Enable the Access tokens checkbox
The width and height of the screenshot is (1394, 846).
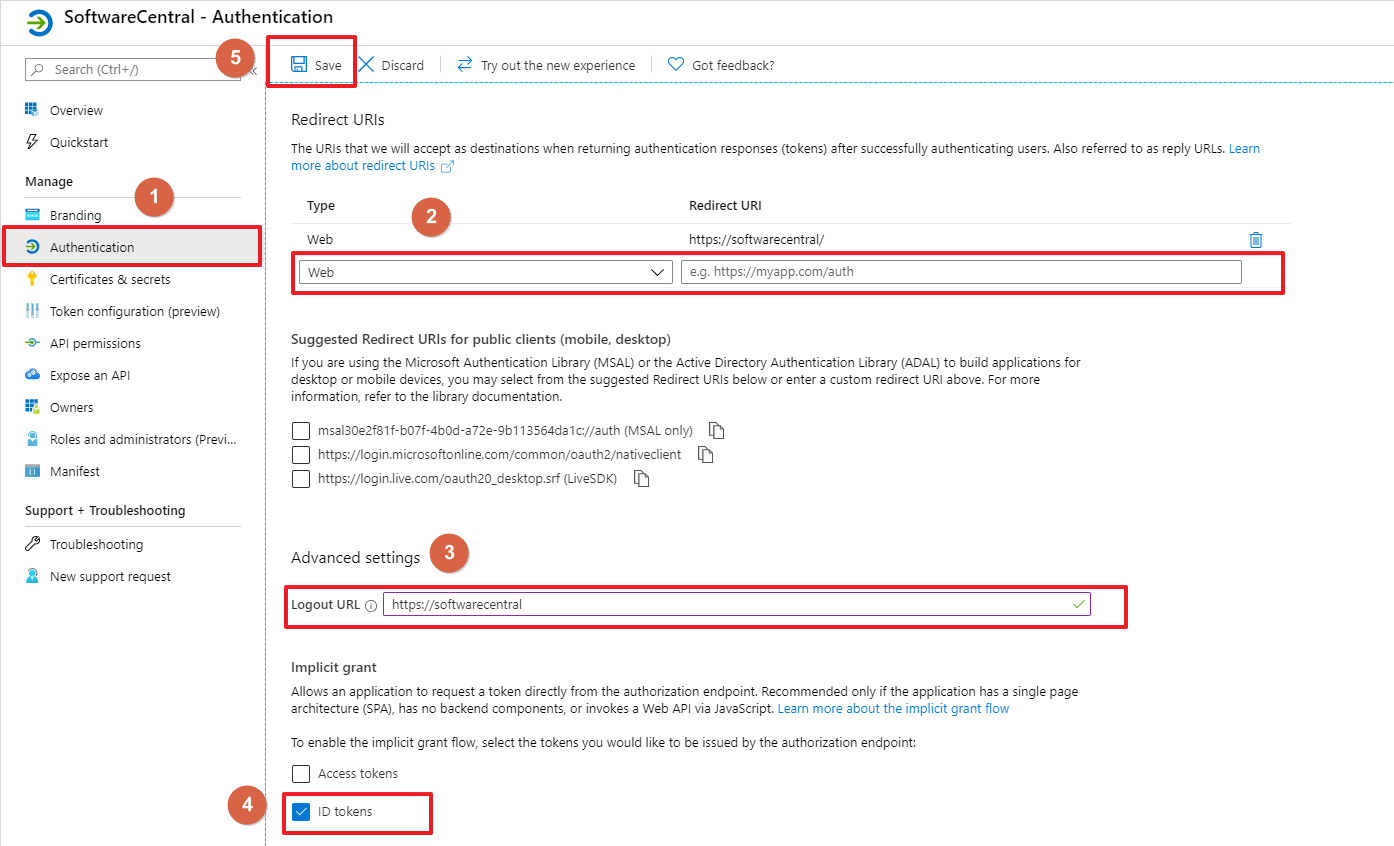click(301, 774)
